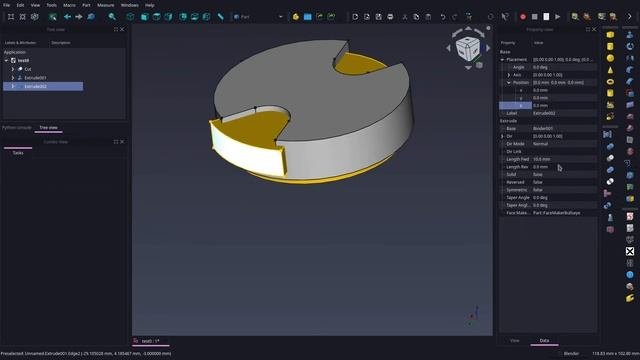Select the Dir Mode Normal value

564,144
